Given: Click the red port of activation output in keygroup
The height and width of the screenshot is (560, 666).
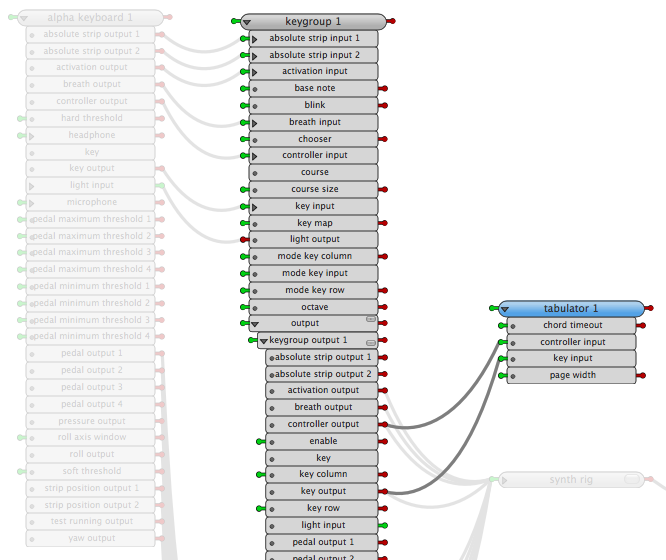Looking at the screenshot, I should point(383,390).
